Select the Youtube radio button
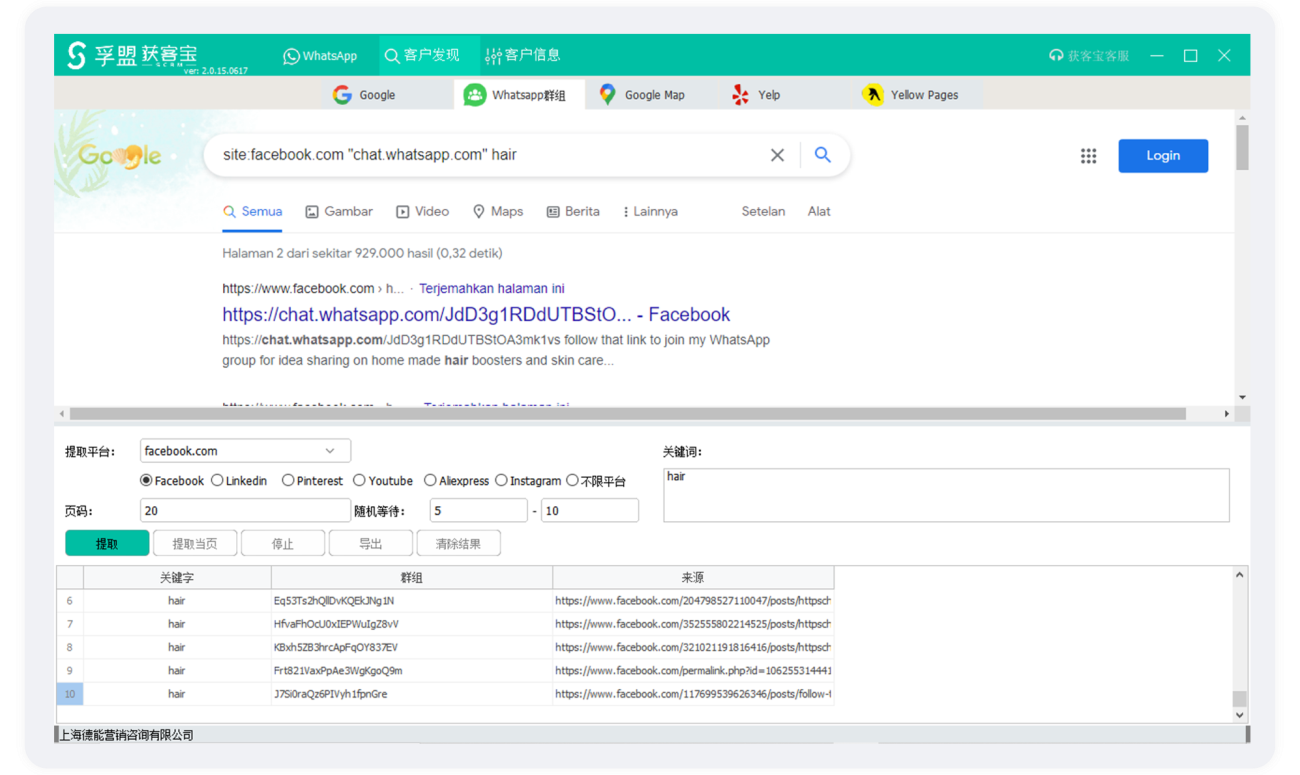Screen dimensions: 1300x775 (359, 481)
